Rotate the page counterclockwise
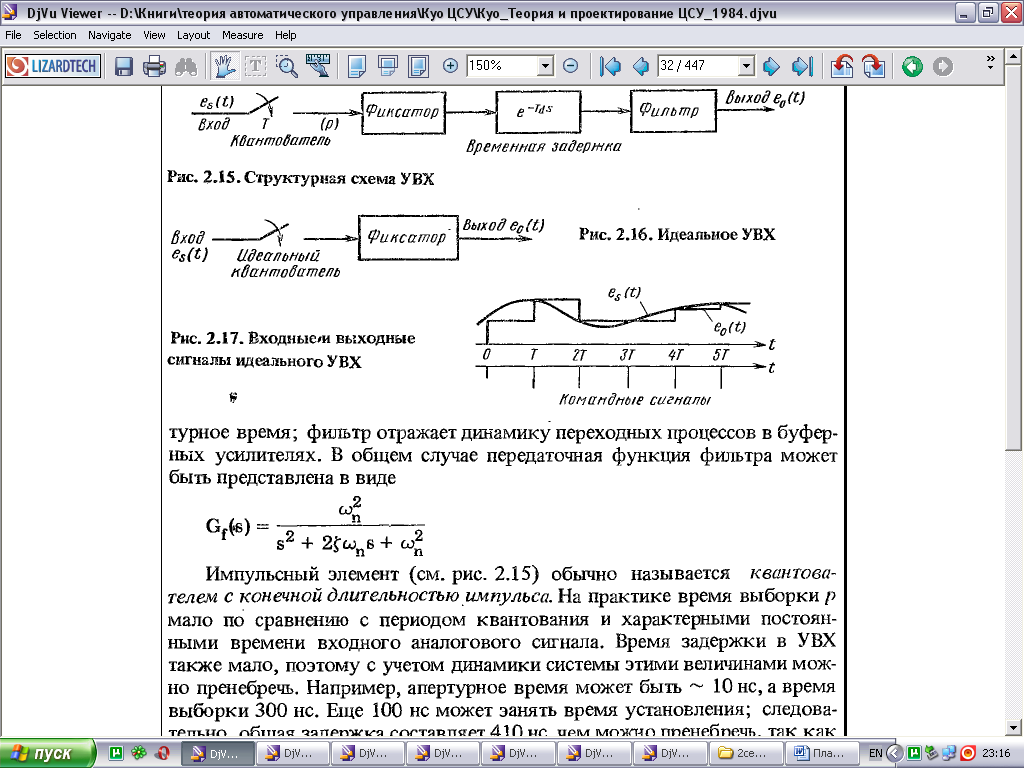 click(x=842, y=66)
